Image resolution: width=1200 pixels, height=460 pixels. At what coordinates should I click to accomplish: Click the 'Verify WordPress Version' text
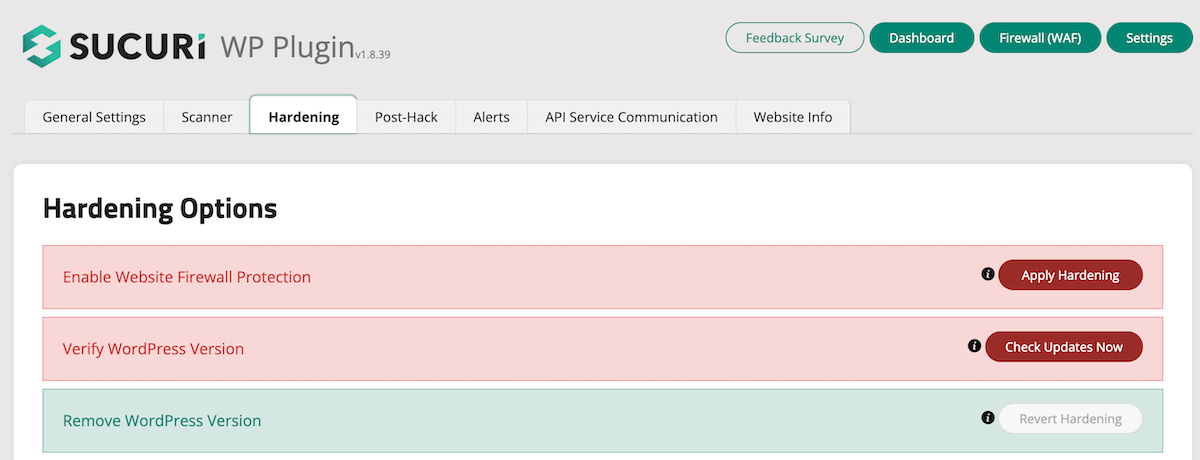coord(153,349)
